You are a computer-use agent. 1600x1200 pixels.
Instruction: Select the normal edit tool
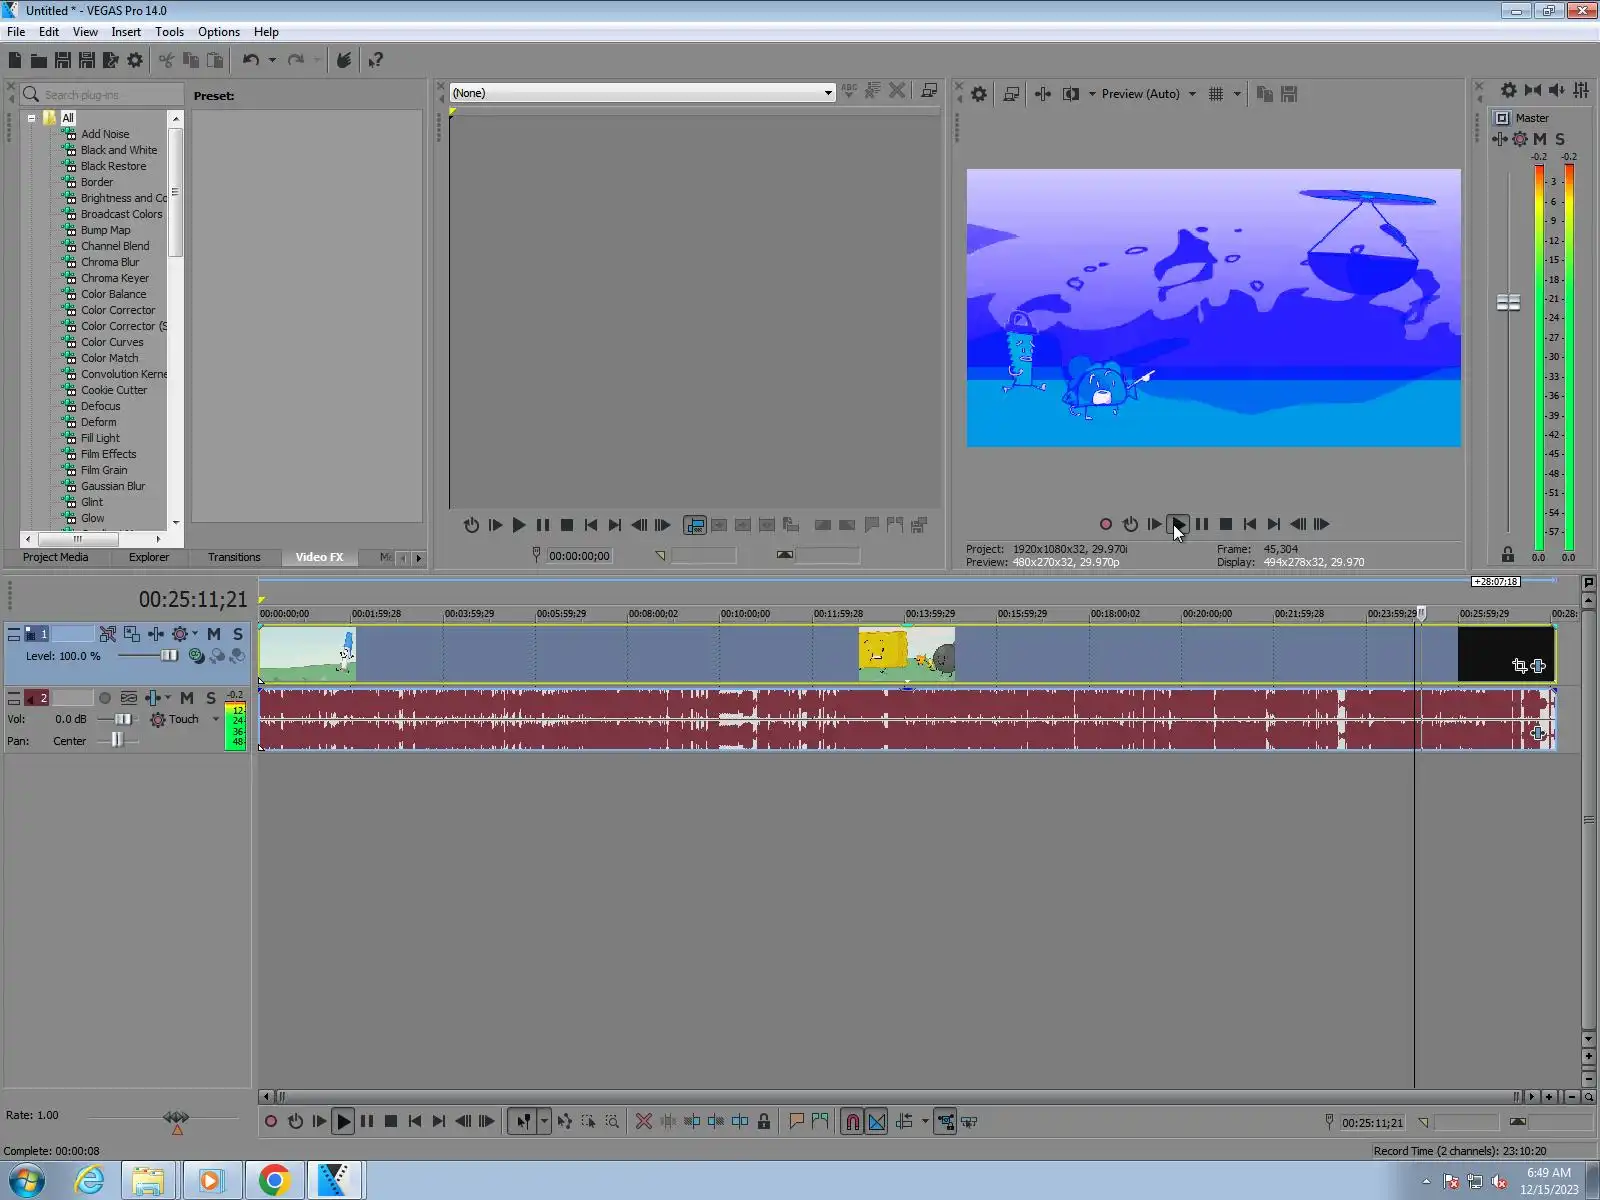[x=523, y=1122]
